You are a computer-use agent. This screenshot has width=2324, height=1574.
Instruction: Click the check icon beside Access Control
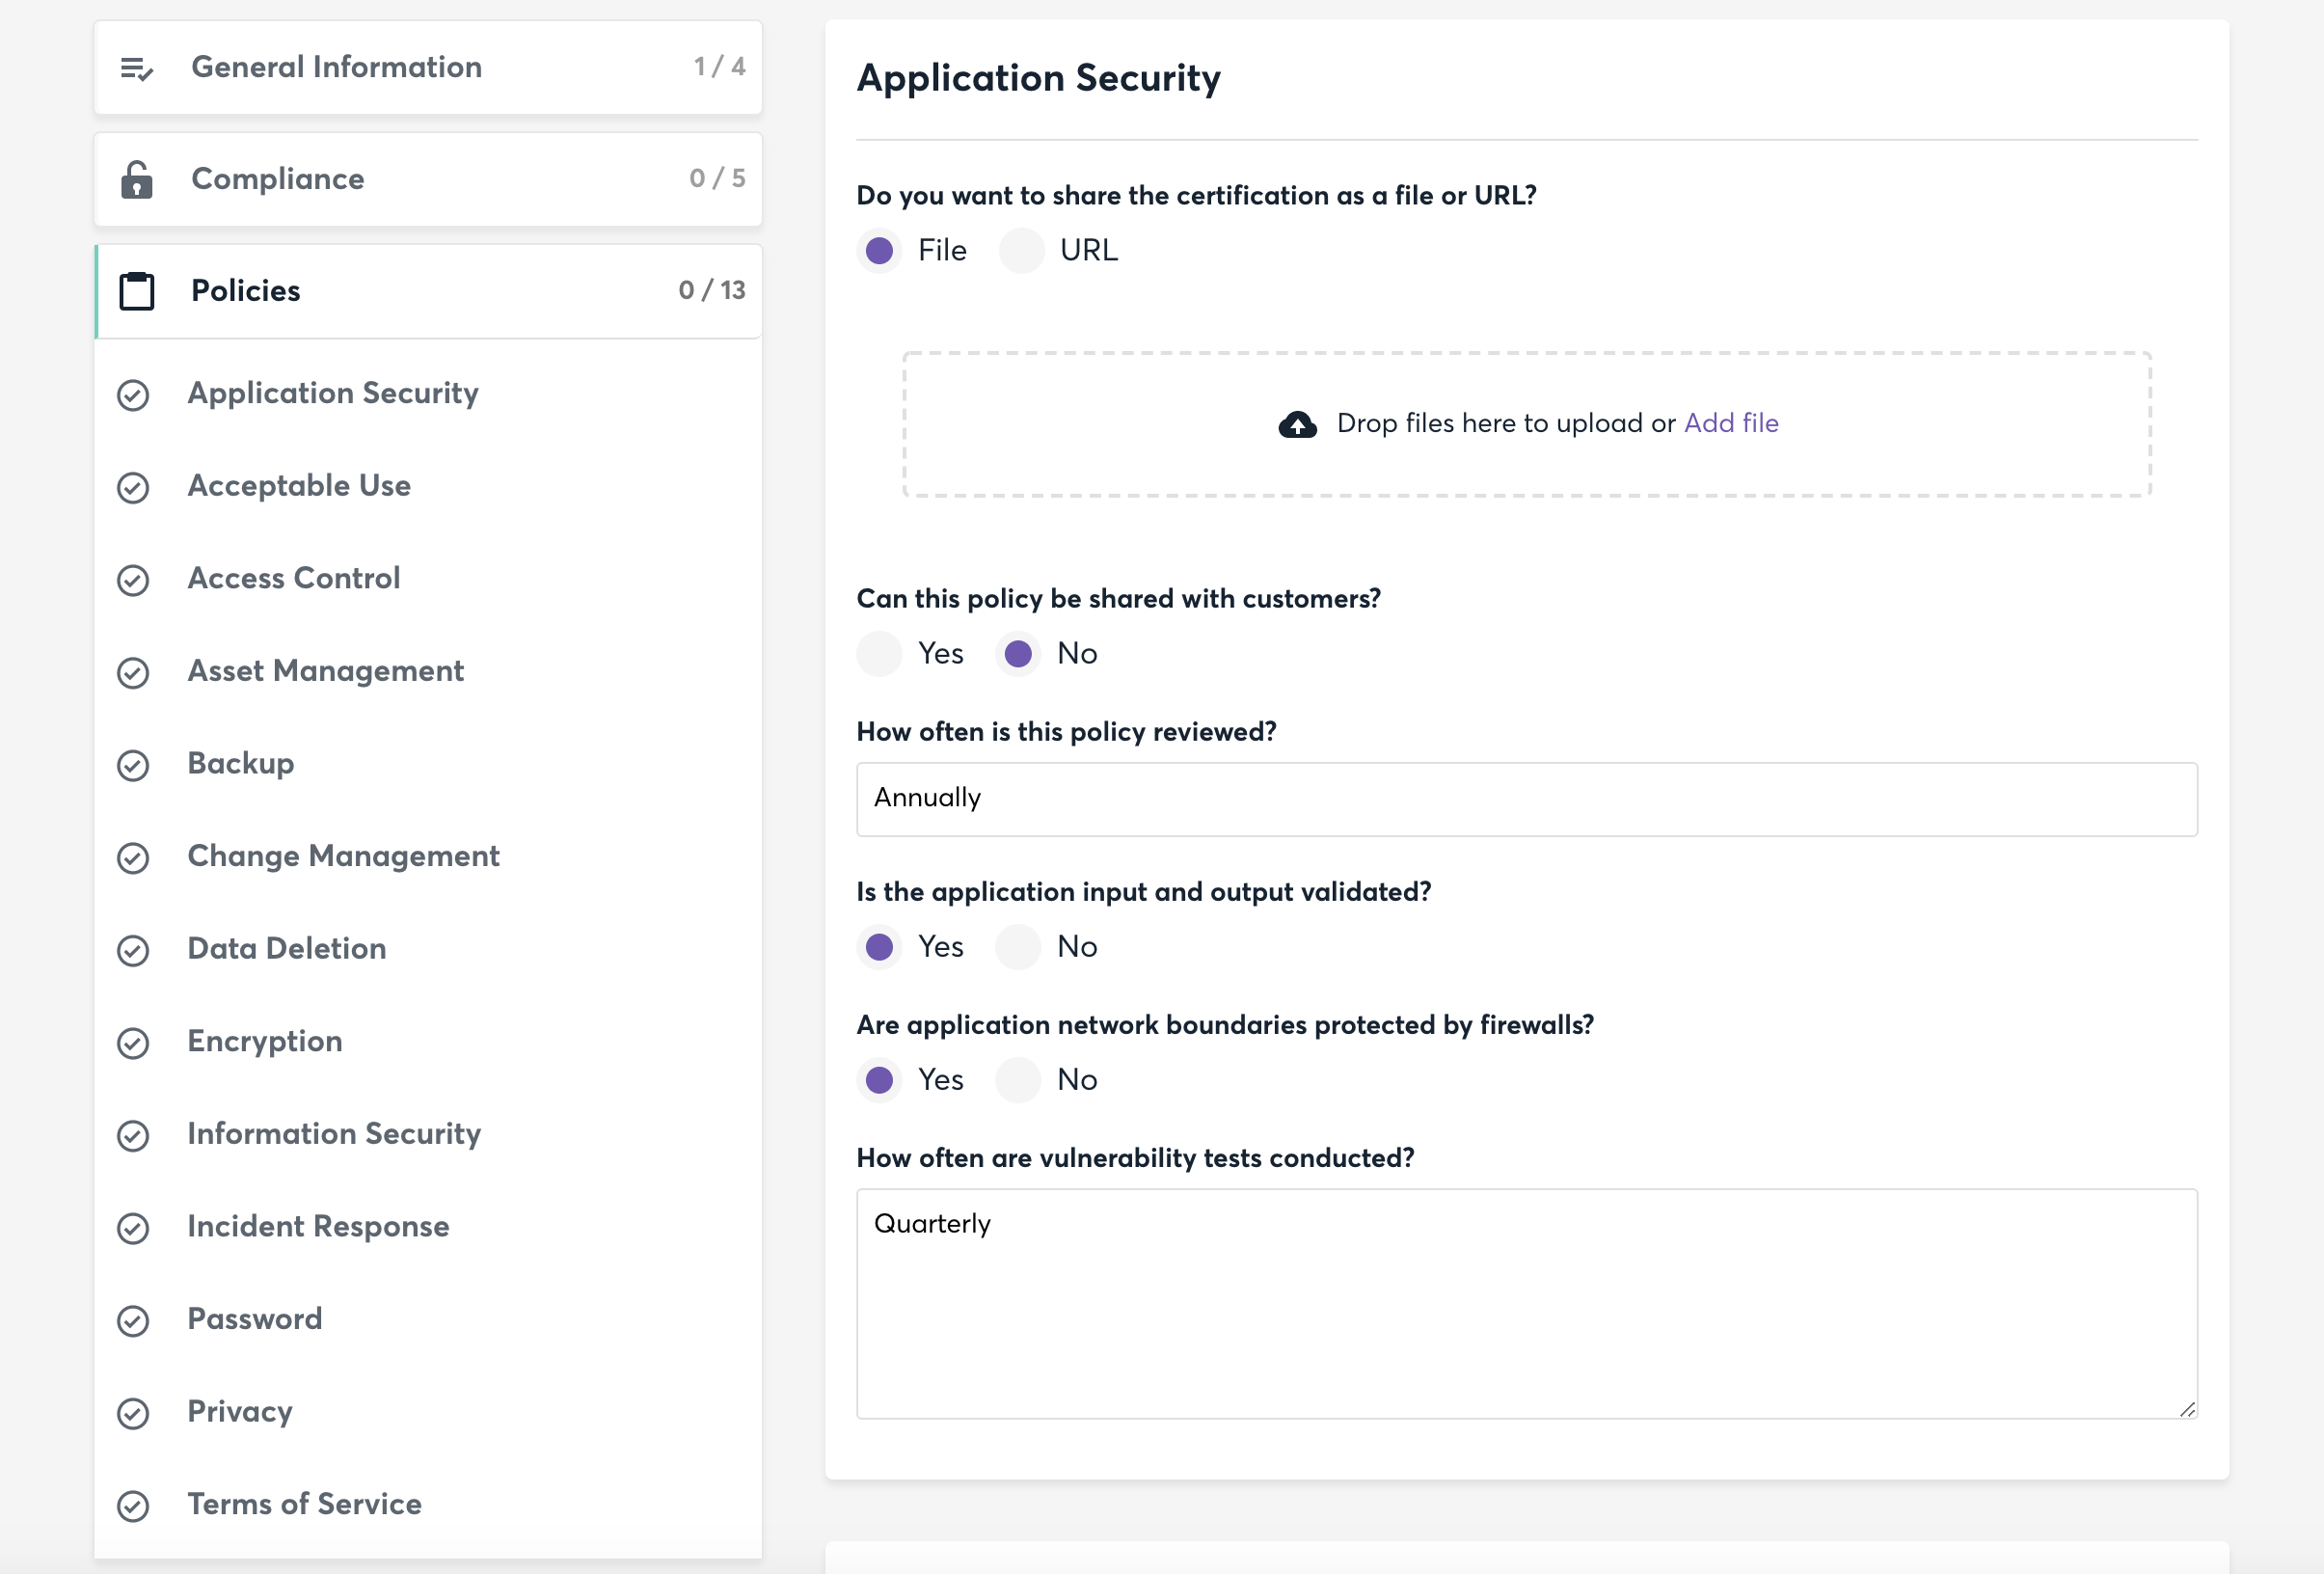click(x=133, y=580)
